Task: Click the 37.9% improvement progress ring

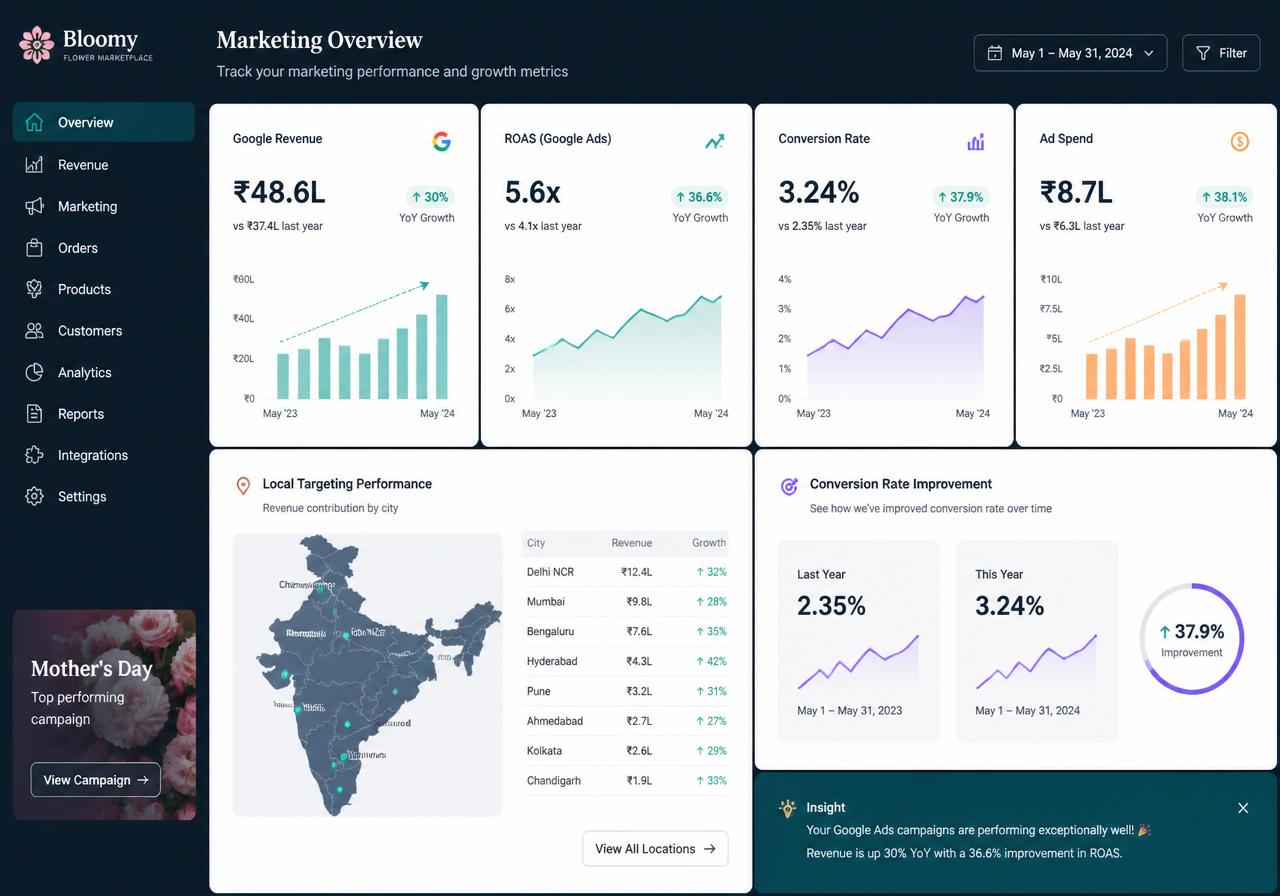Action: [x=1191, y=638]
